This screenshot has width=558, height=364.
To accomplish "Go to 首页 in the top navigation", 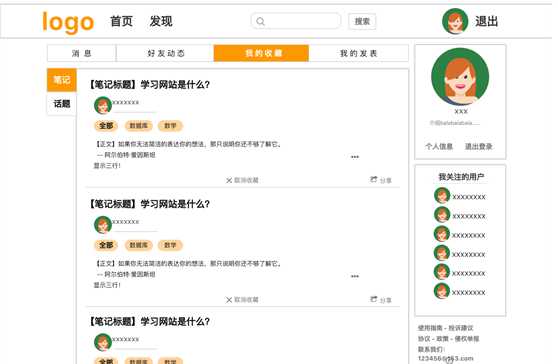I will point(121,21).
